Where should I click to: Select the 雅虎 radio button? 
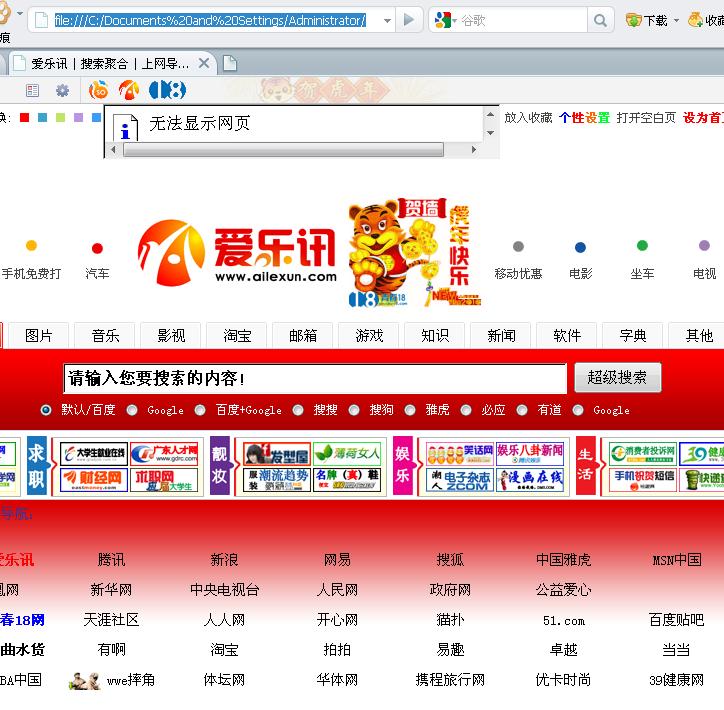click(x=410, y=410)
